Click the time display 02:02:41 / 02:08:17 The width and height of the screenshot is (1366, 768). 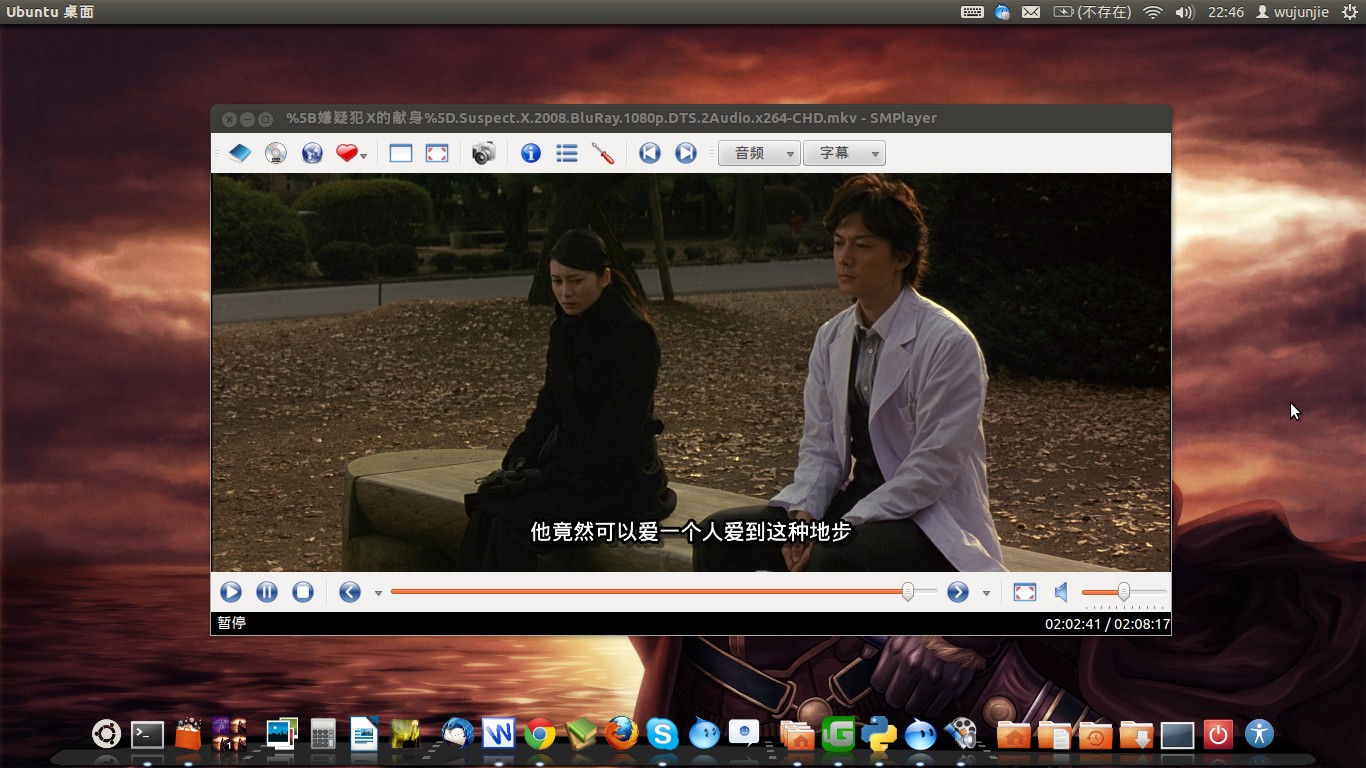pos(1106,624)
